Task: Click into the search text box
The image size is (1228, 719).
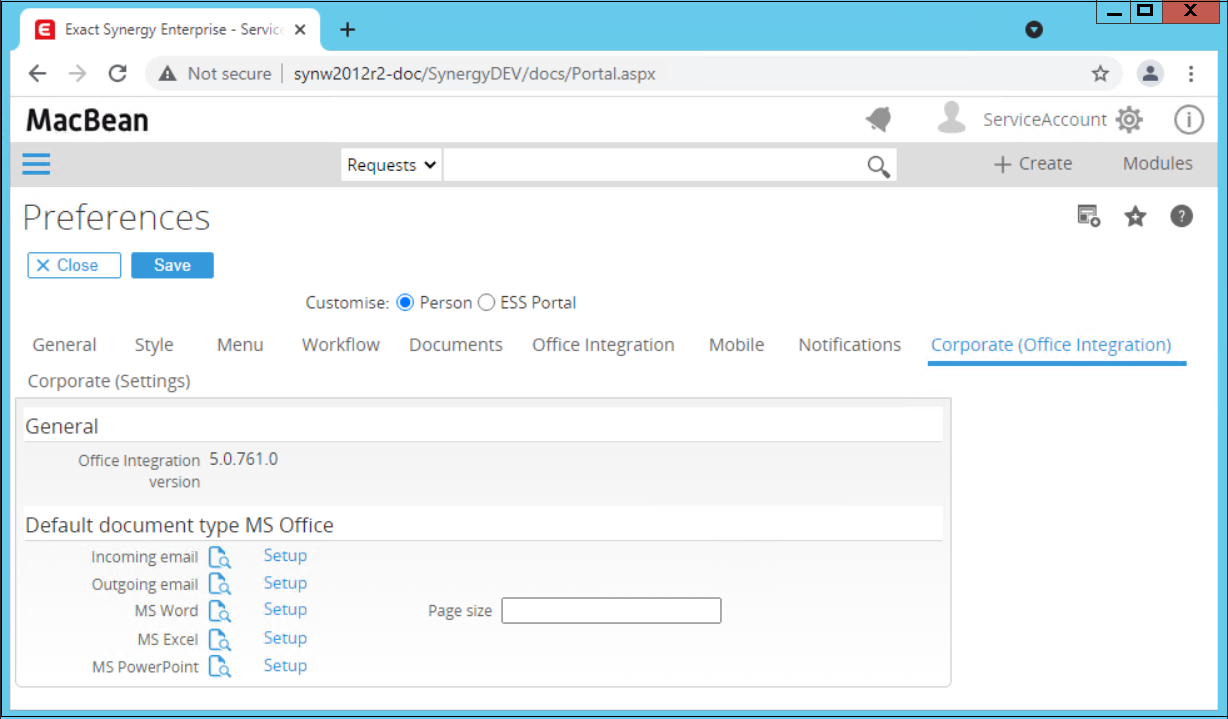Action: tap(654, 165)
